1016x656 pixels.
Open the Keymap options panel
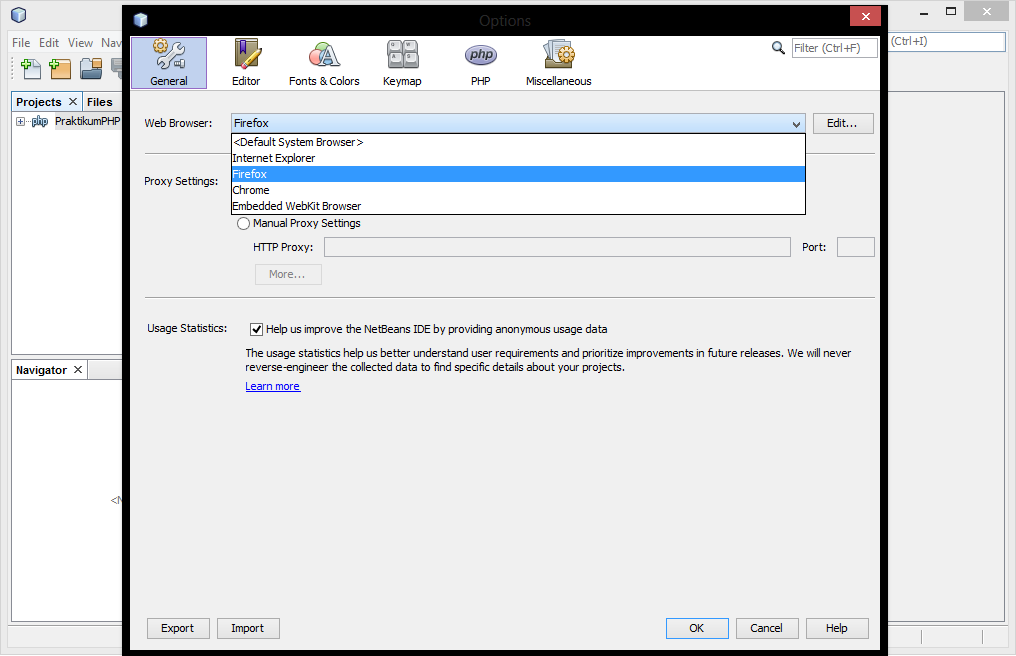(x=402, y=62)
